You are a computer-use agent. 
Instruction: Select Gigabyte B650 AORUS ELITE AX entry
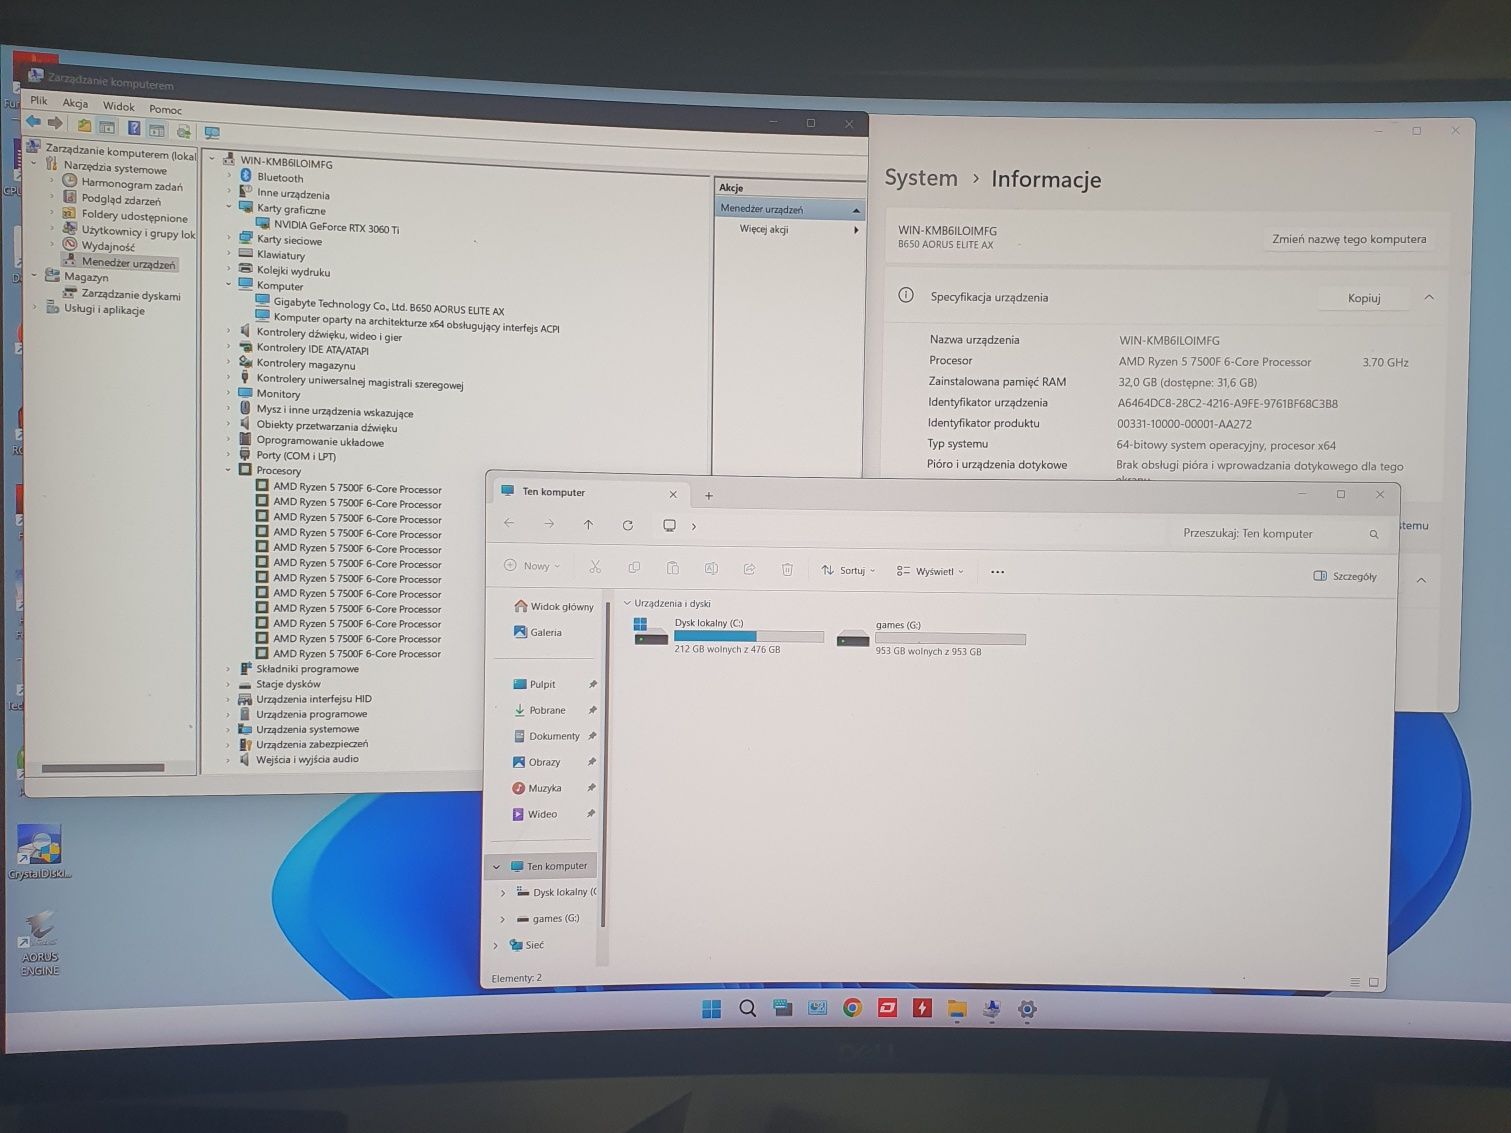point(388,306)
